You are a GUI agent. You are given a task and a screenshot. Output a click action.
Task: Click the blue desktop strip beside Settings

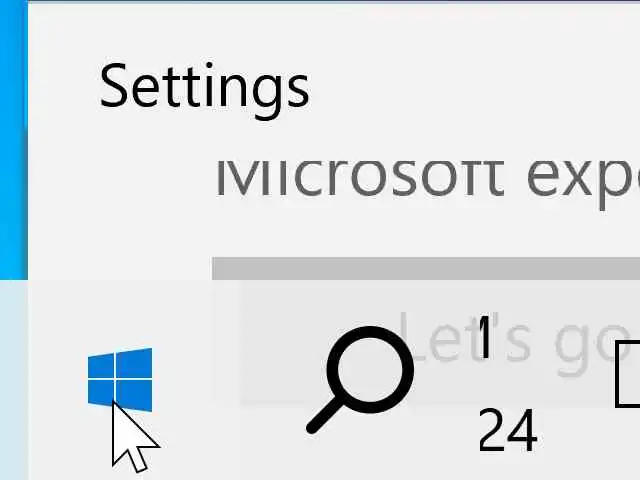click(x=14, y=139)
